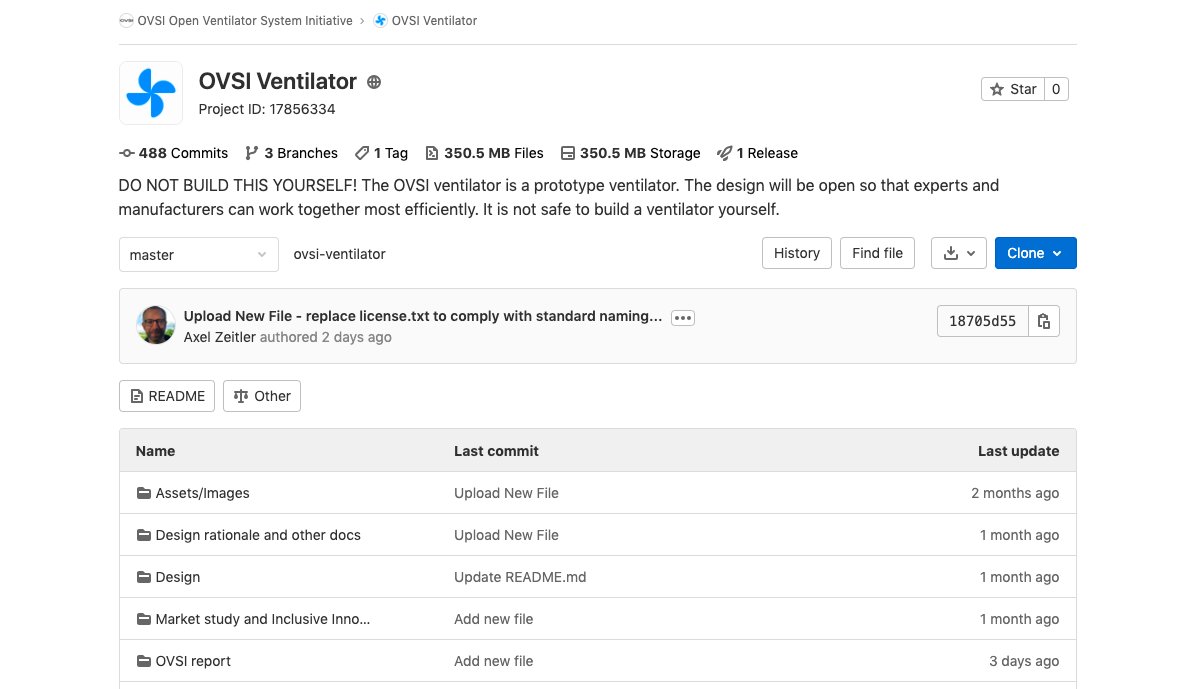The height and width of the screenshot is (689, 1192).
Task: Open OVSI report folder
Action: tap(193, 661)
